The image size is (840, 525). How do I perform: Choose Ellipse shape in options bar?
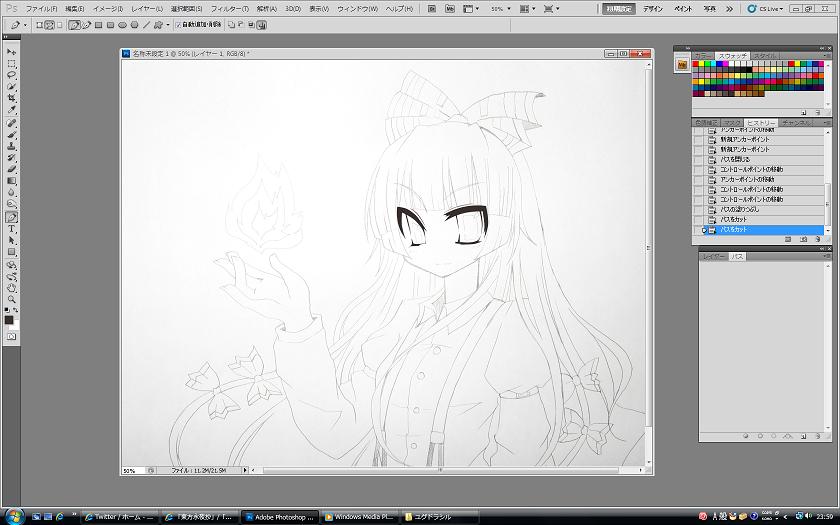click(122, 25)
